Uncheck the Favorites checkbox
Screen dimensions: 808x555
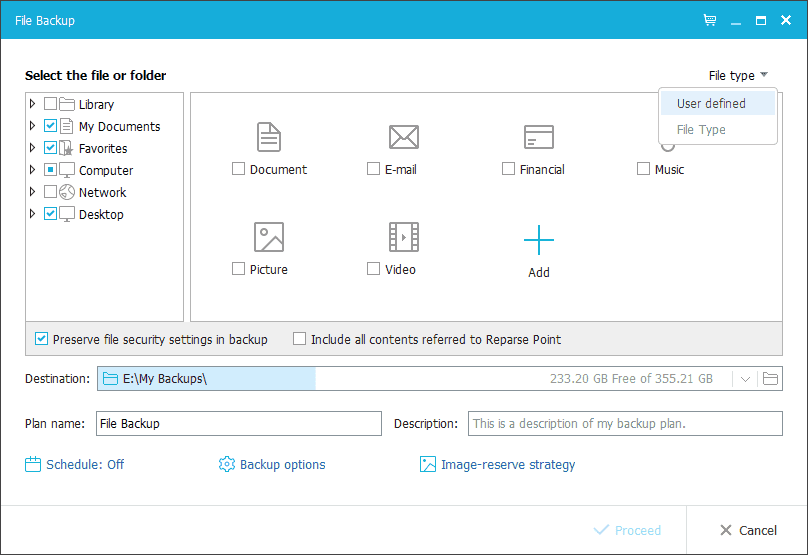pos(50,148)
